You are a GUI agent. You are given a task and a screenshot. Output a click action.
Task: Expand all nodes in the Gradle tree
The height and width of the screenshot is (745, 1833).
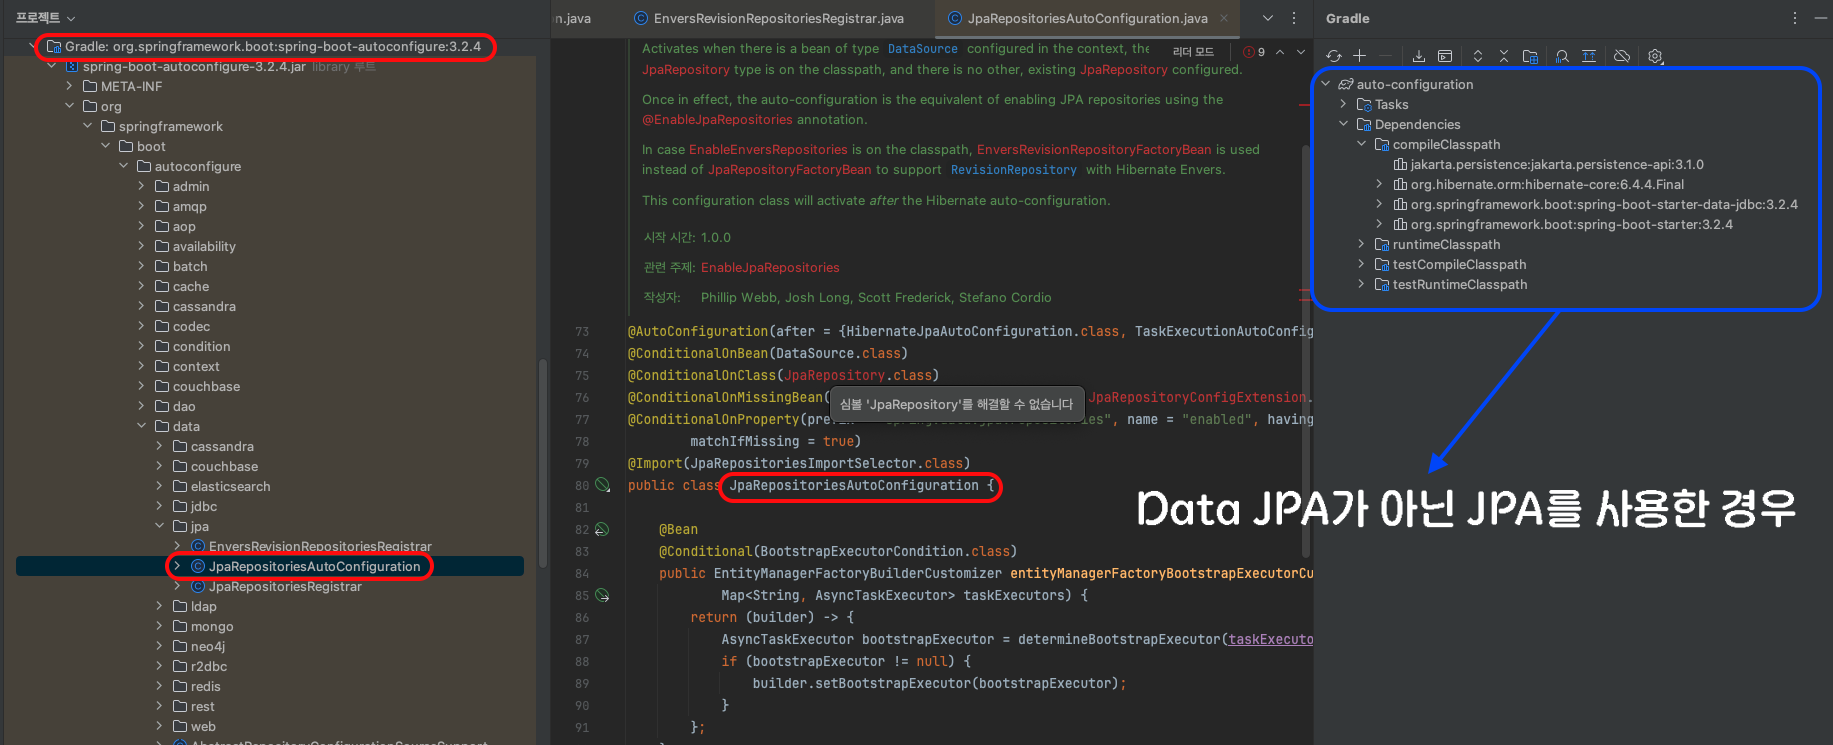[x=1477, y=56]
